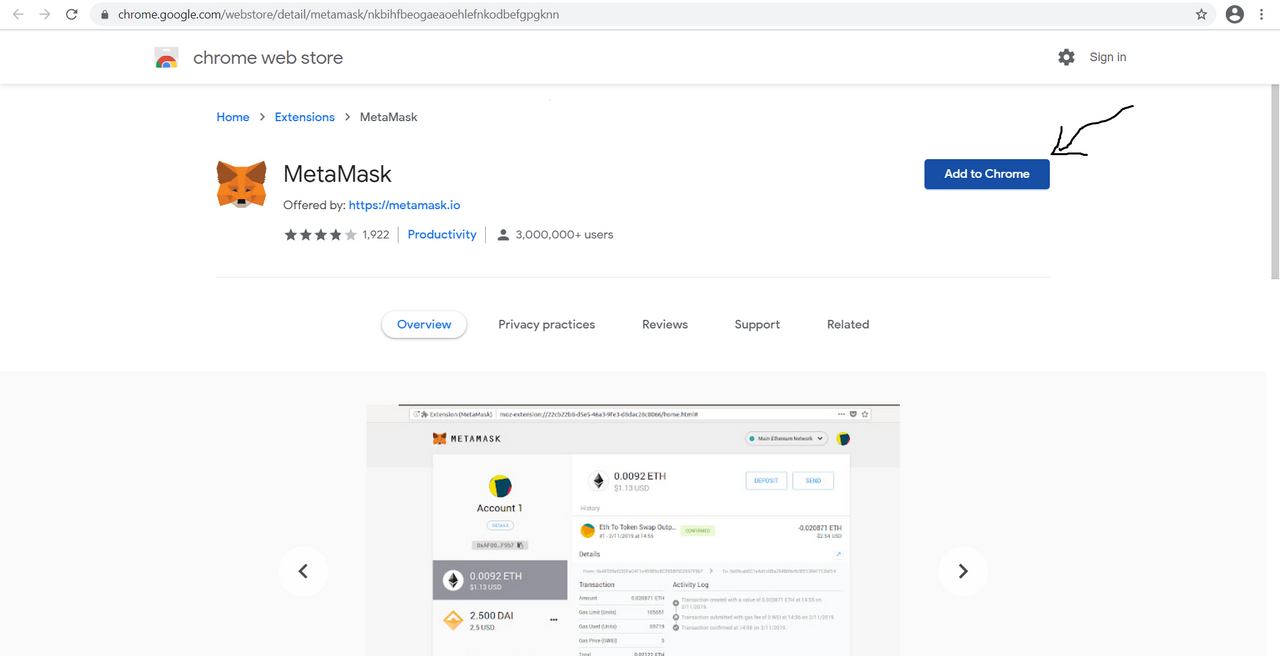Reload the page with refresh icon
Viewport: 1280px width, 656px height.
[x=72, y=15]
